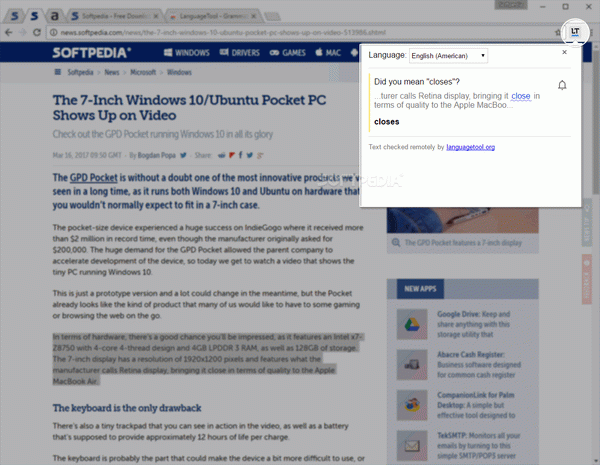
Task: Go to News breadcrumb link
Action: coord(112,72)
